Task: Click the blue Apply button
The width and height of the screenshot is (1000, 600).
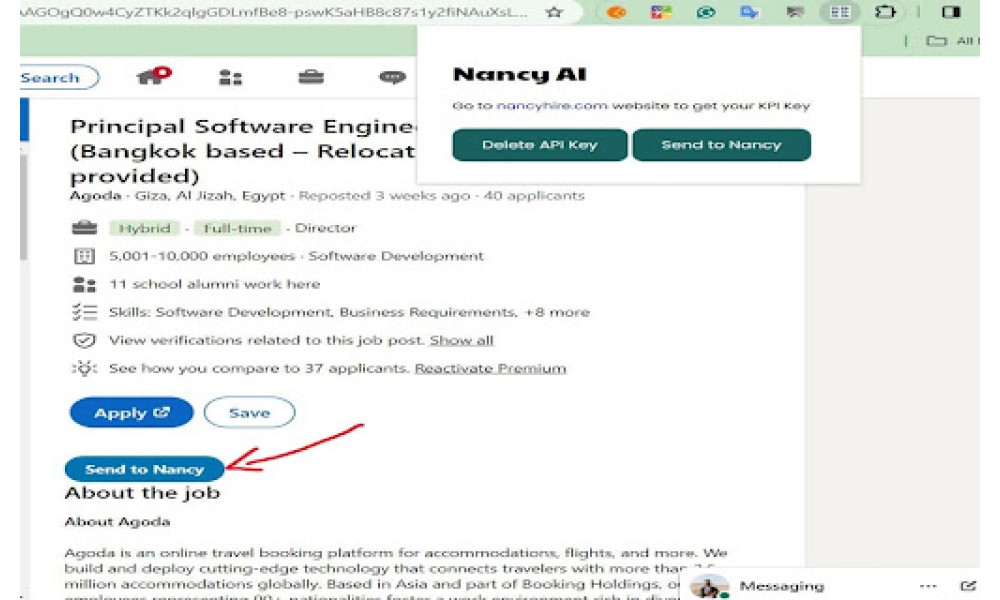Action: point(131,413)
